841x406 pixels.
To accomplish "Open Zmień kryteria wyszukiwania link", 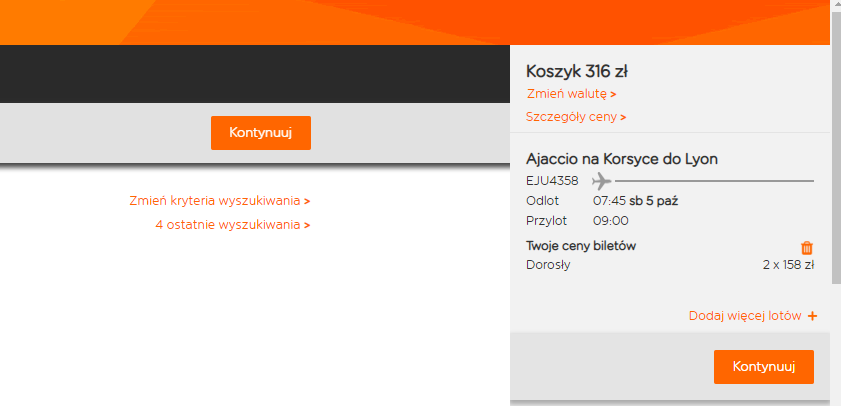I will click(219, 201).
